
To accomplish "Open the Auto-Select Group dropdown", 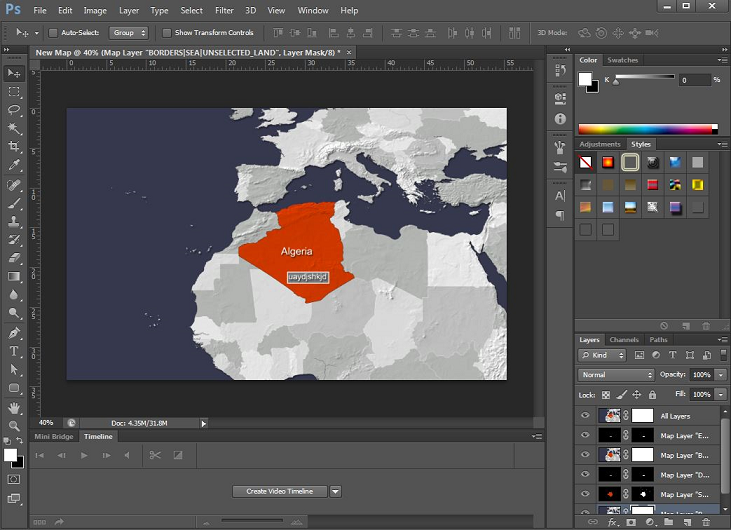I will (128, 33).
